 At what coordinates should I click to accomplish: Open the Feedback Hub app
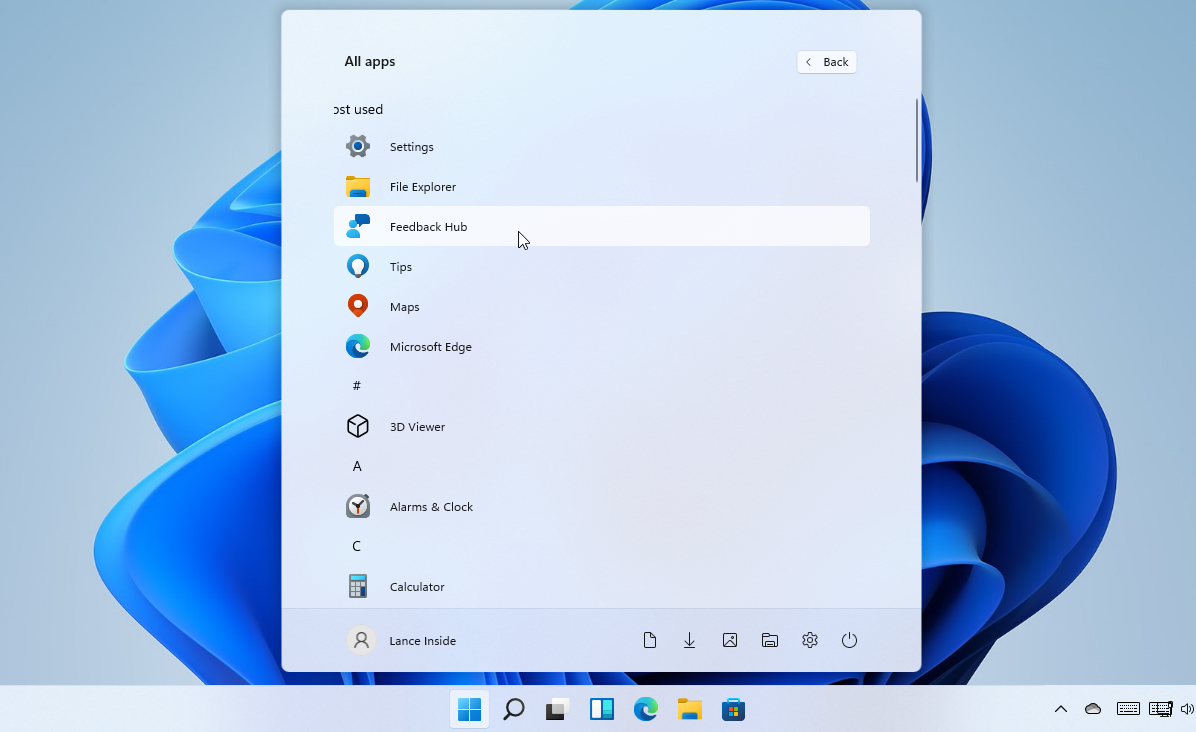(x=601, y=226)
